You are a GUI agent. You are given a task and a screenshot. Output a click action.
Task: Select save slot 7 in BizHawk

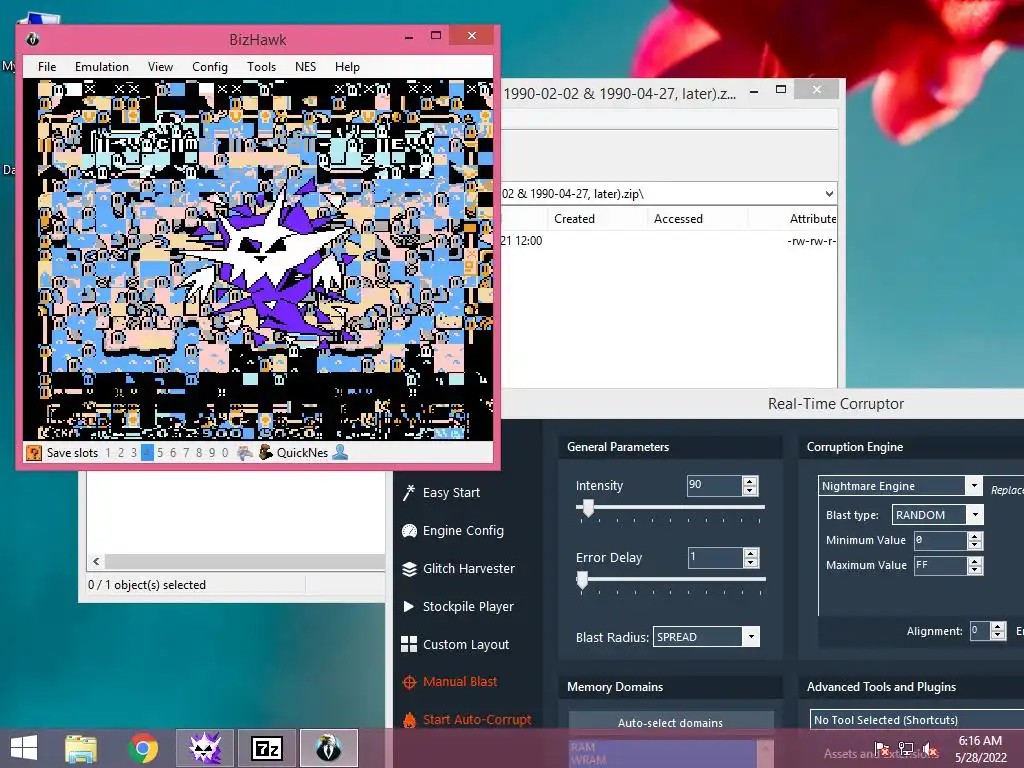(186, 453)
